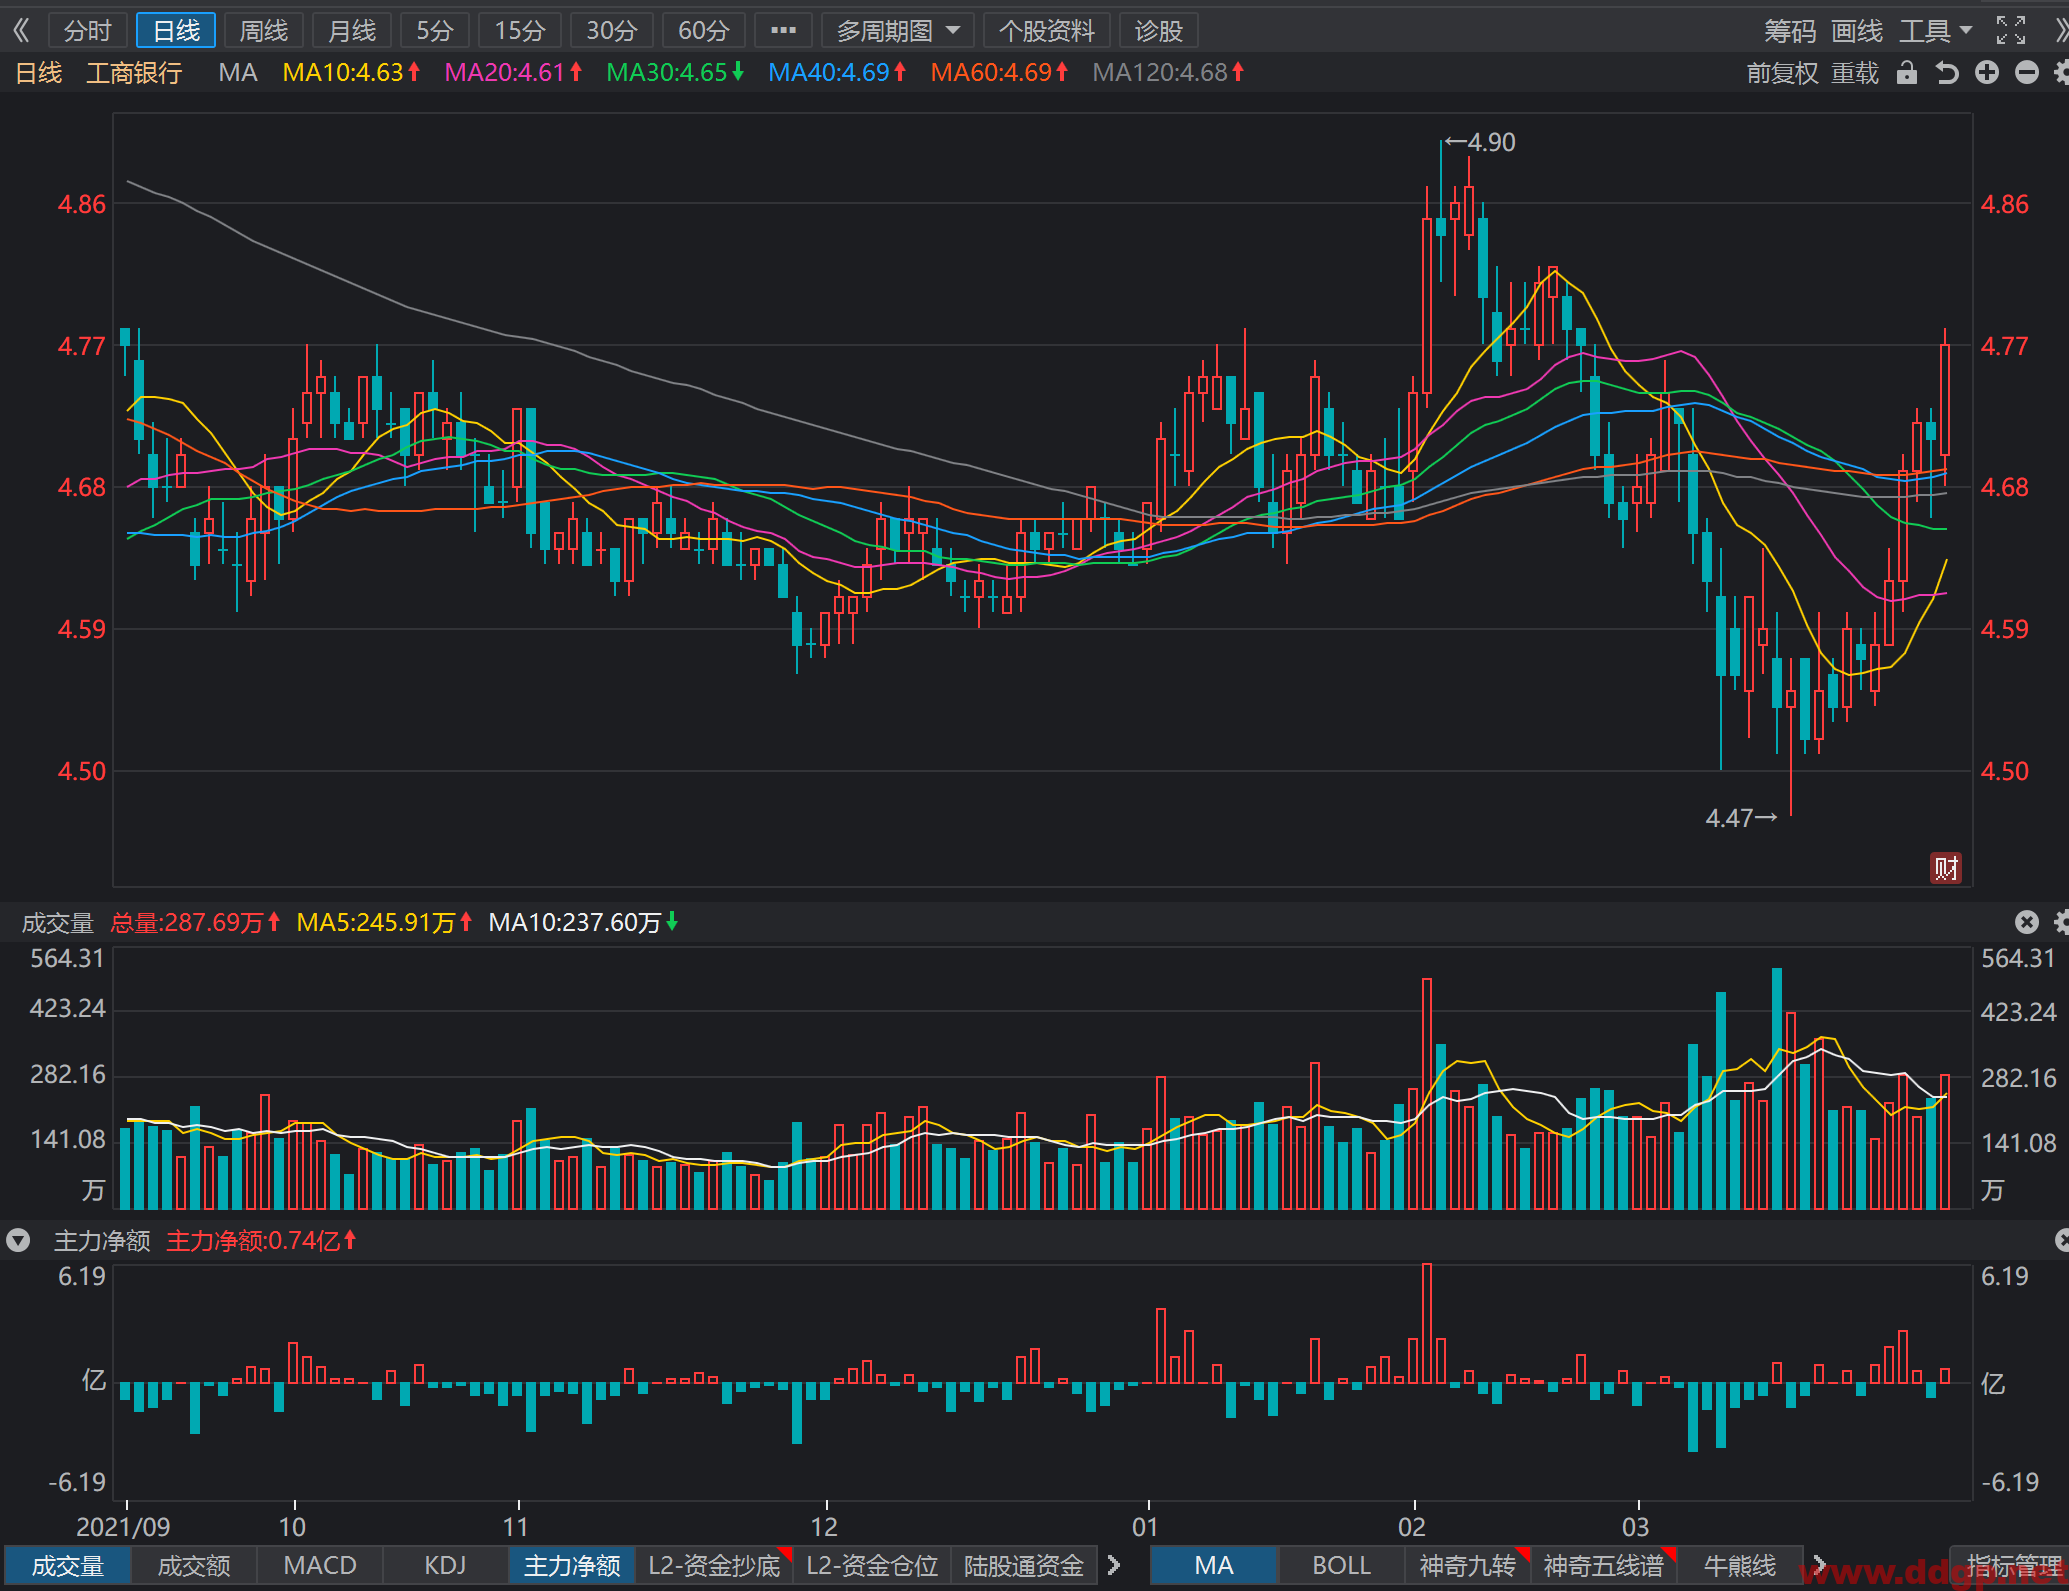Open the 多周期图 dropdown
Screen dimensions: 2069x1591
(x=898, y=31)
